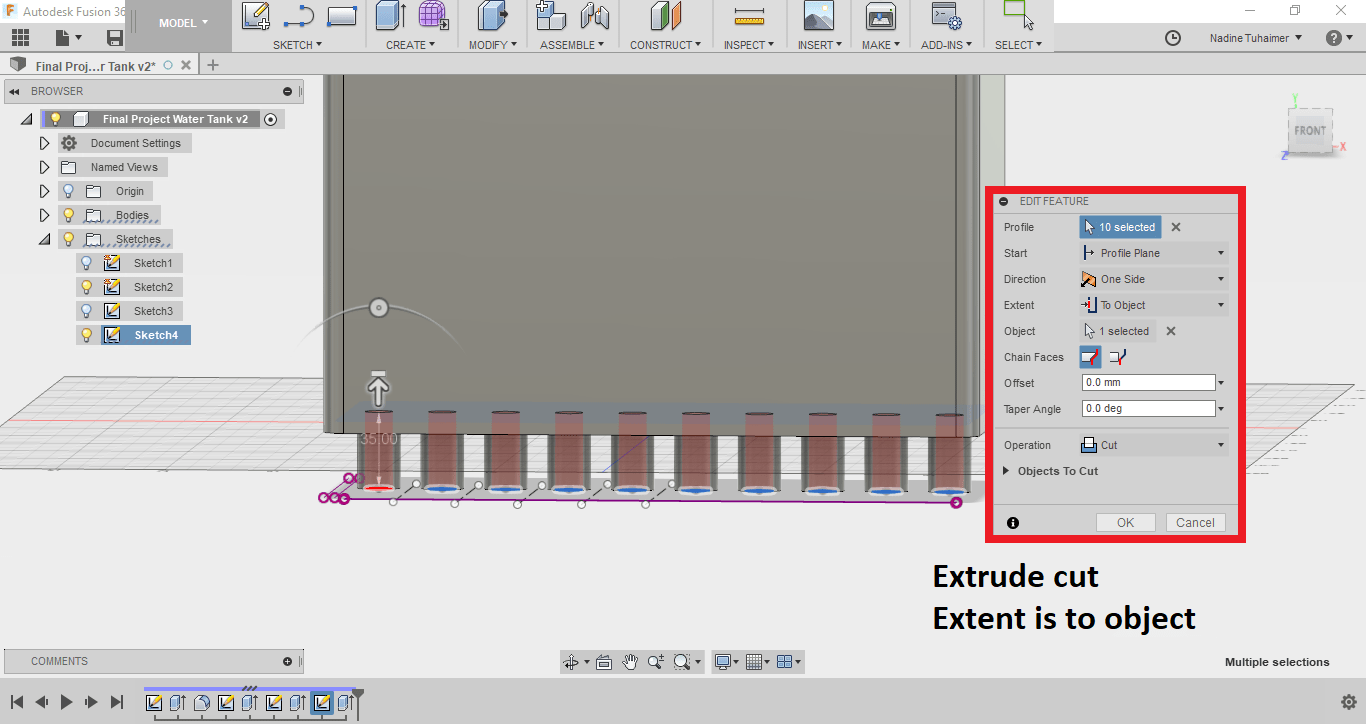The image size is (1366, 724).
Task: Click the Insert Decal image icon
Action: click(x=819, y=16)
